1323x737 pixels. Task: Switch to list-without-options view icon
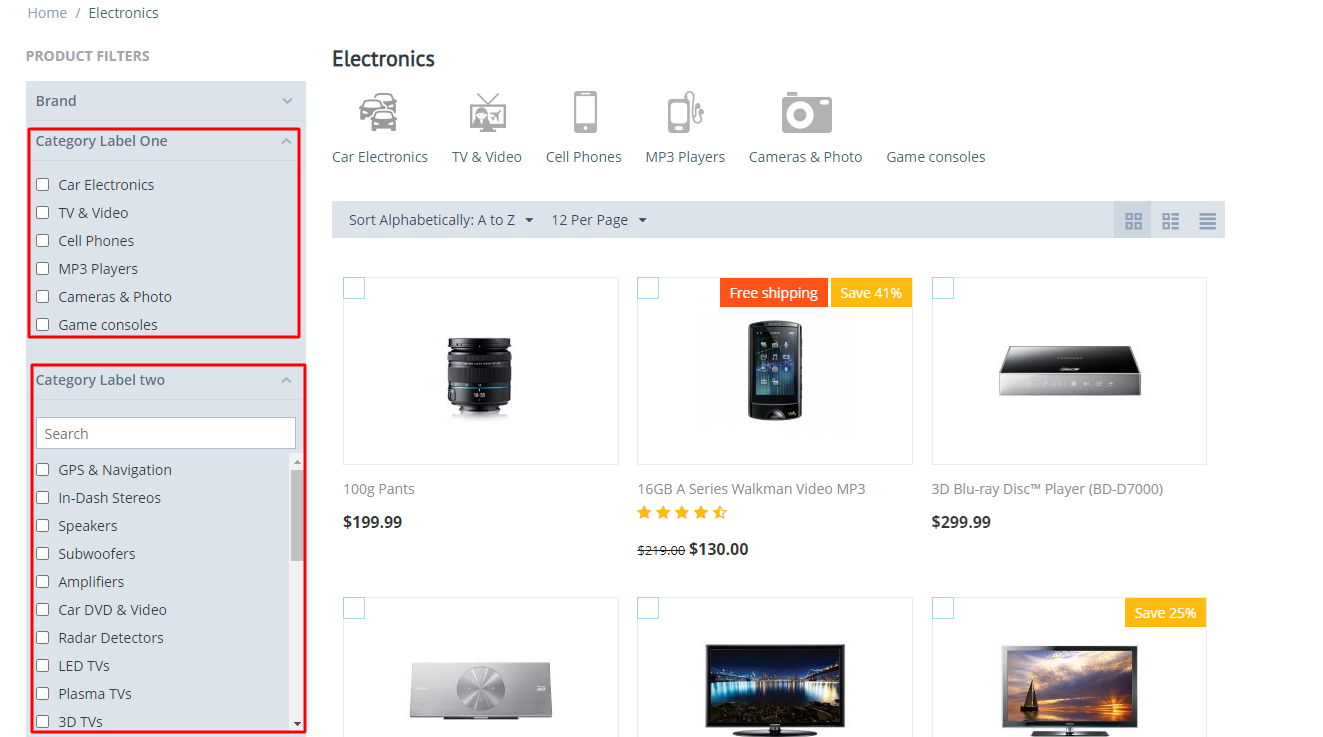click(1207, 221)
